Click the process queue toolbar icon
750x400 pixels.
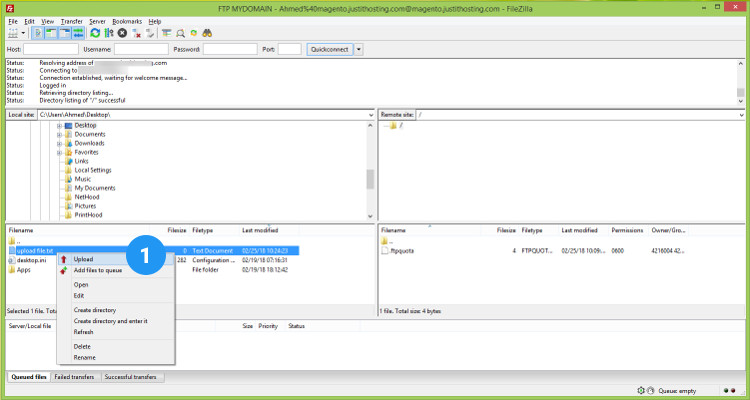[109, 33]
